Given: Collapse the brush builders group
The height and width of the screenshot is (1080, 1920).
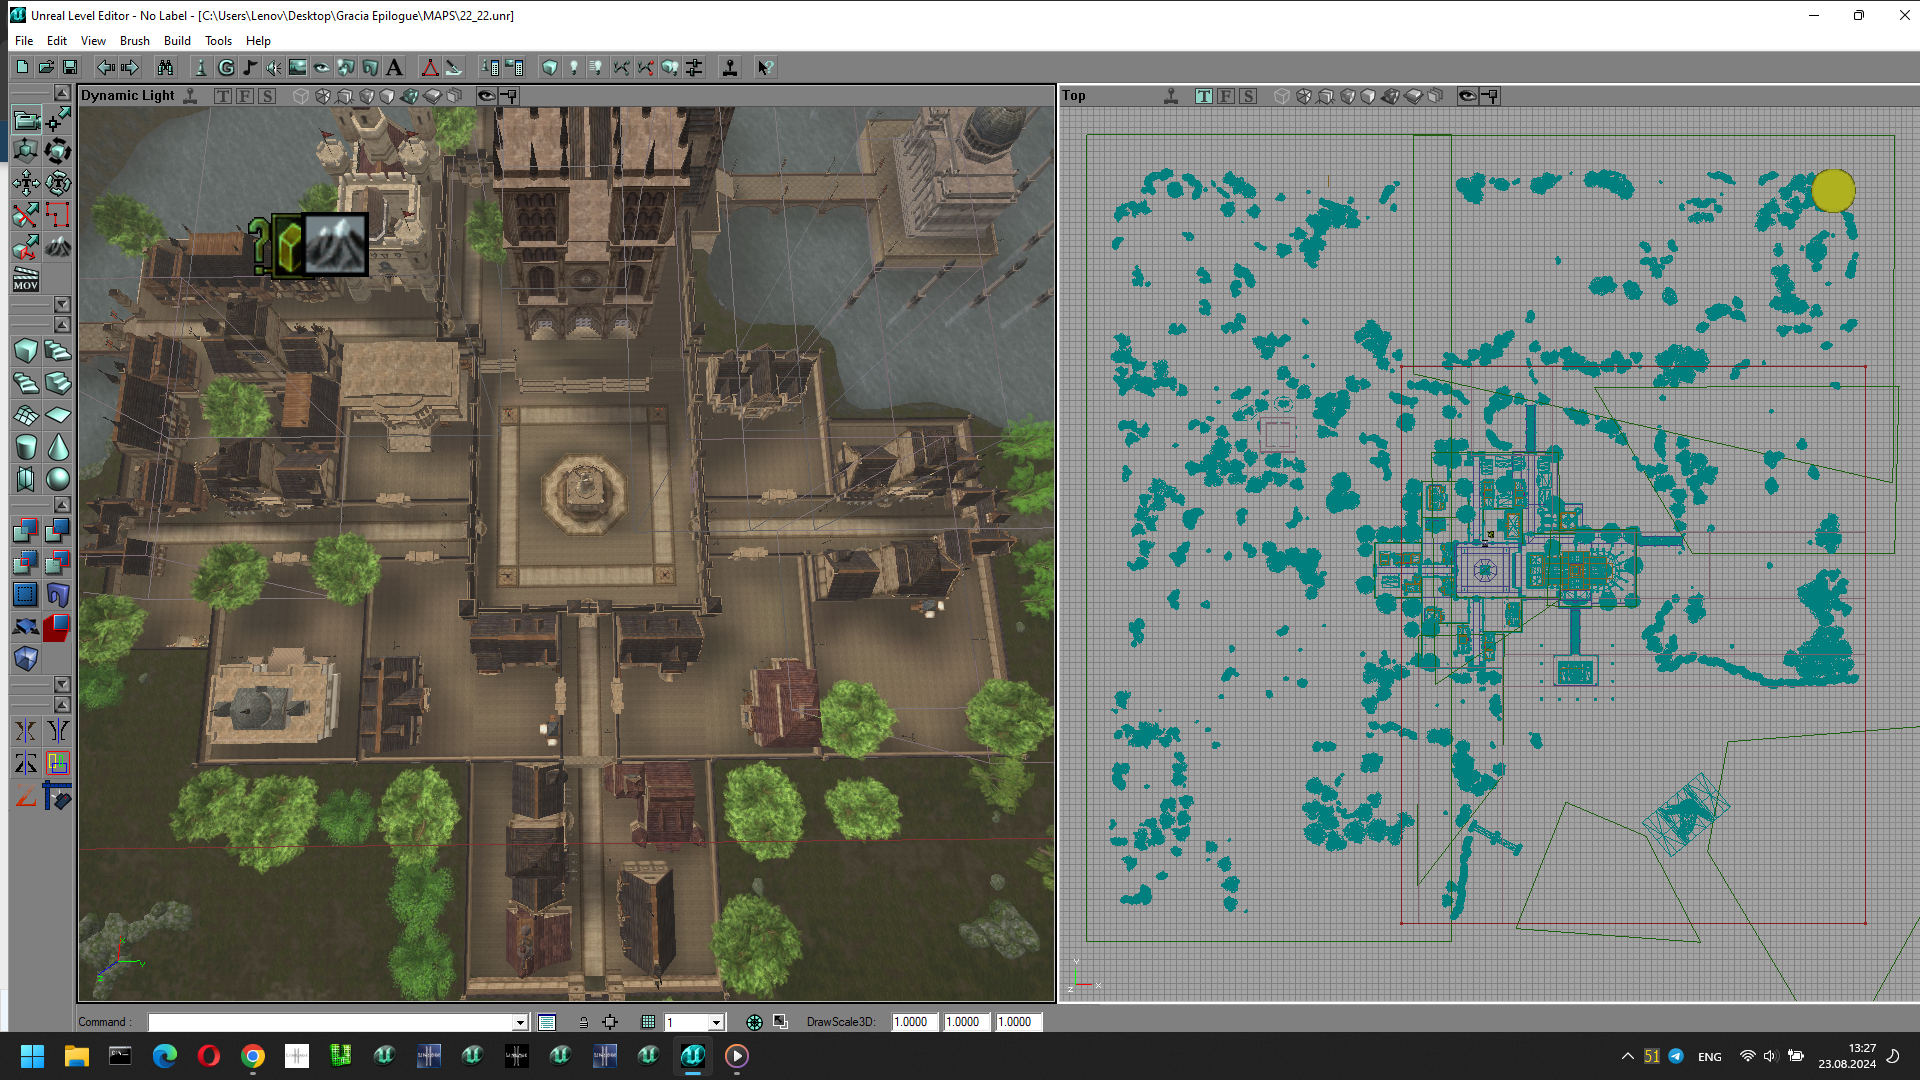Looking at the screenshot, I should 62,325.
